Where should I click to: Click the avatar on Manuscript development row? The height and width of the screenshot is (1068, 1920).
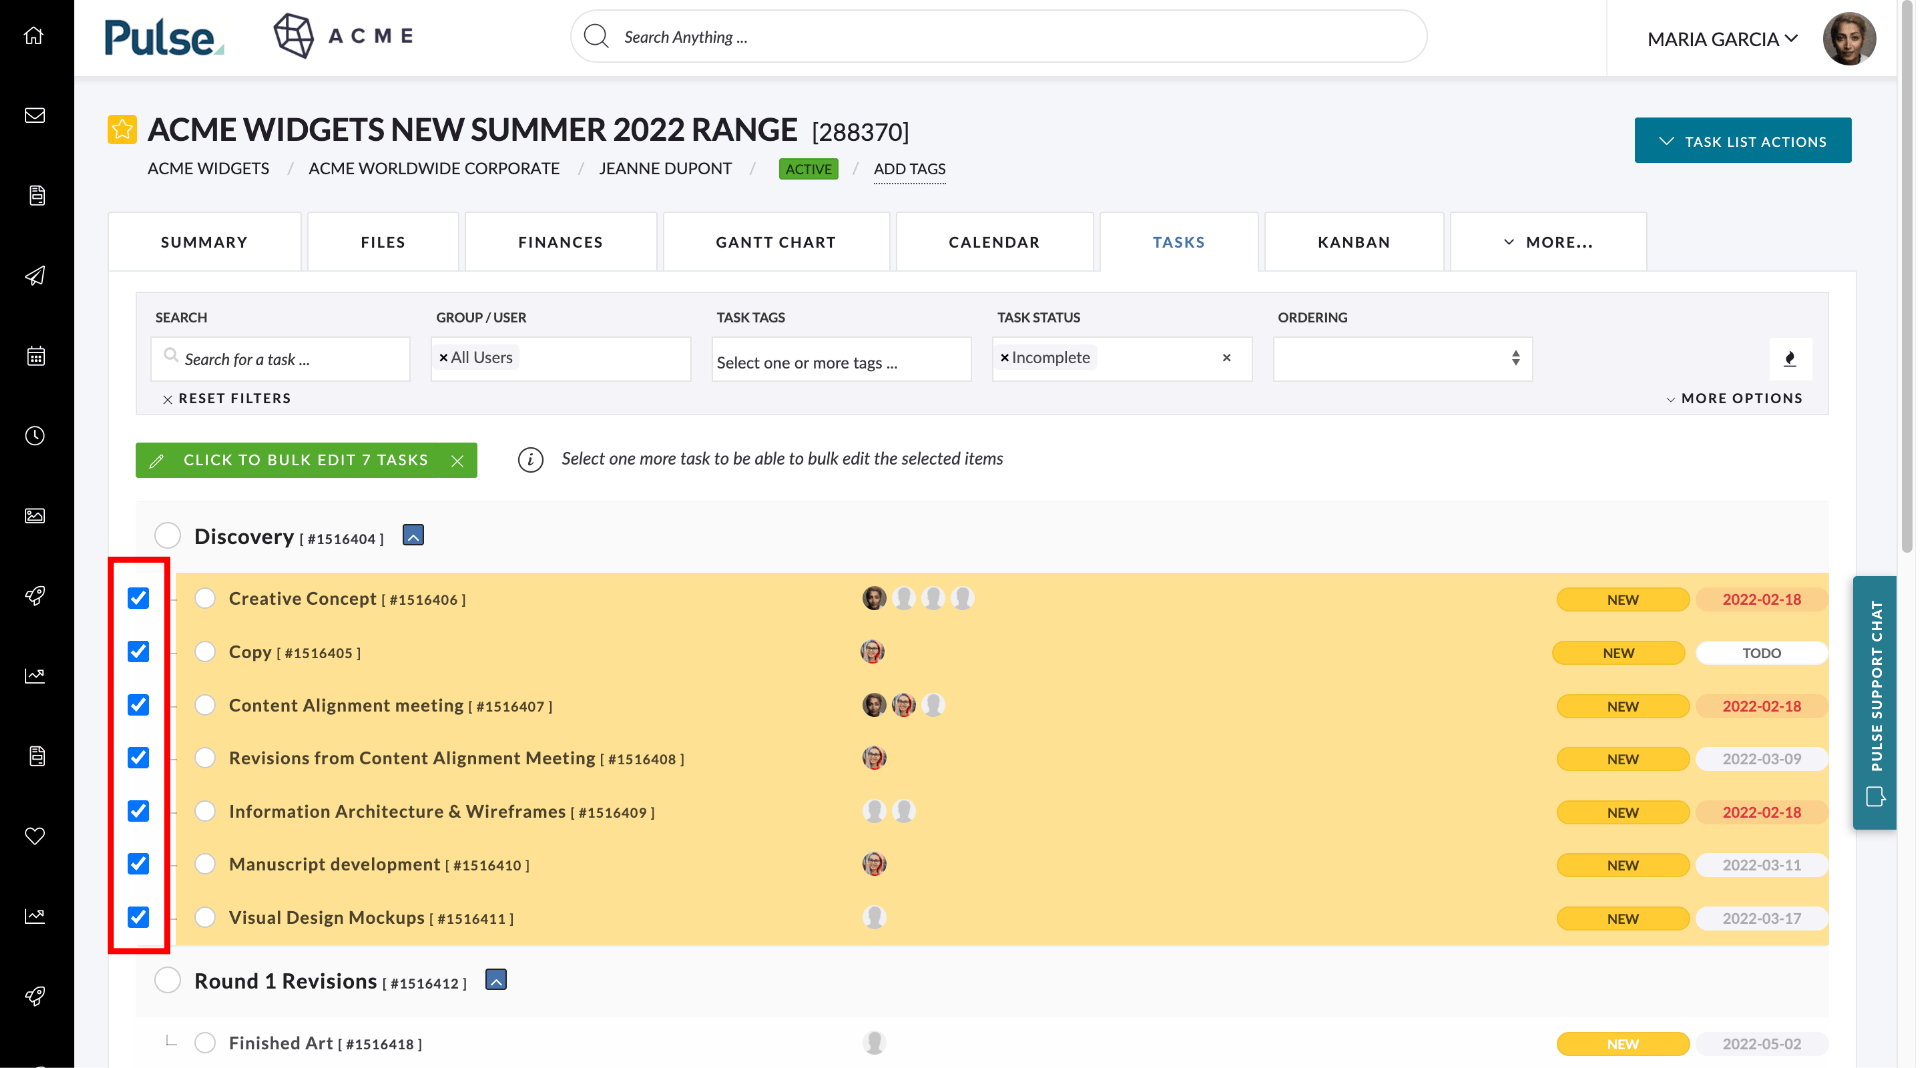tap(874, 864)
